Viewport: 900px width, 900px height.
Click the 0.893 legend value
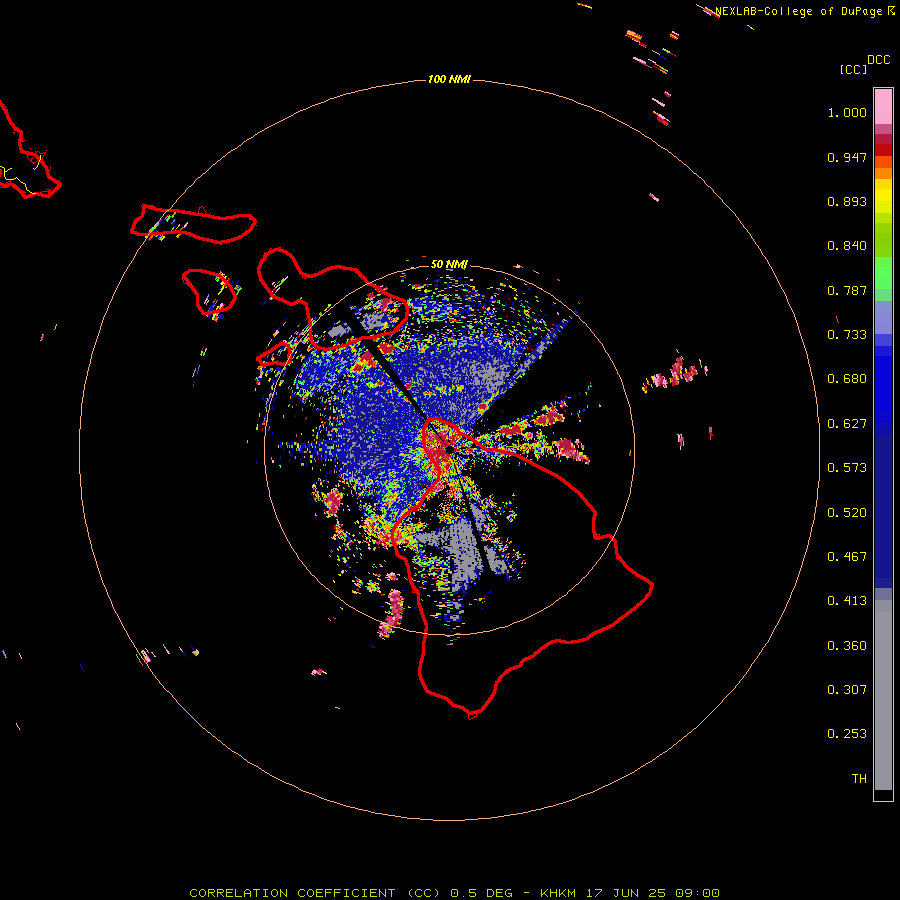(847, 201)
